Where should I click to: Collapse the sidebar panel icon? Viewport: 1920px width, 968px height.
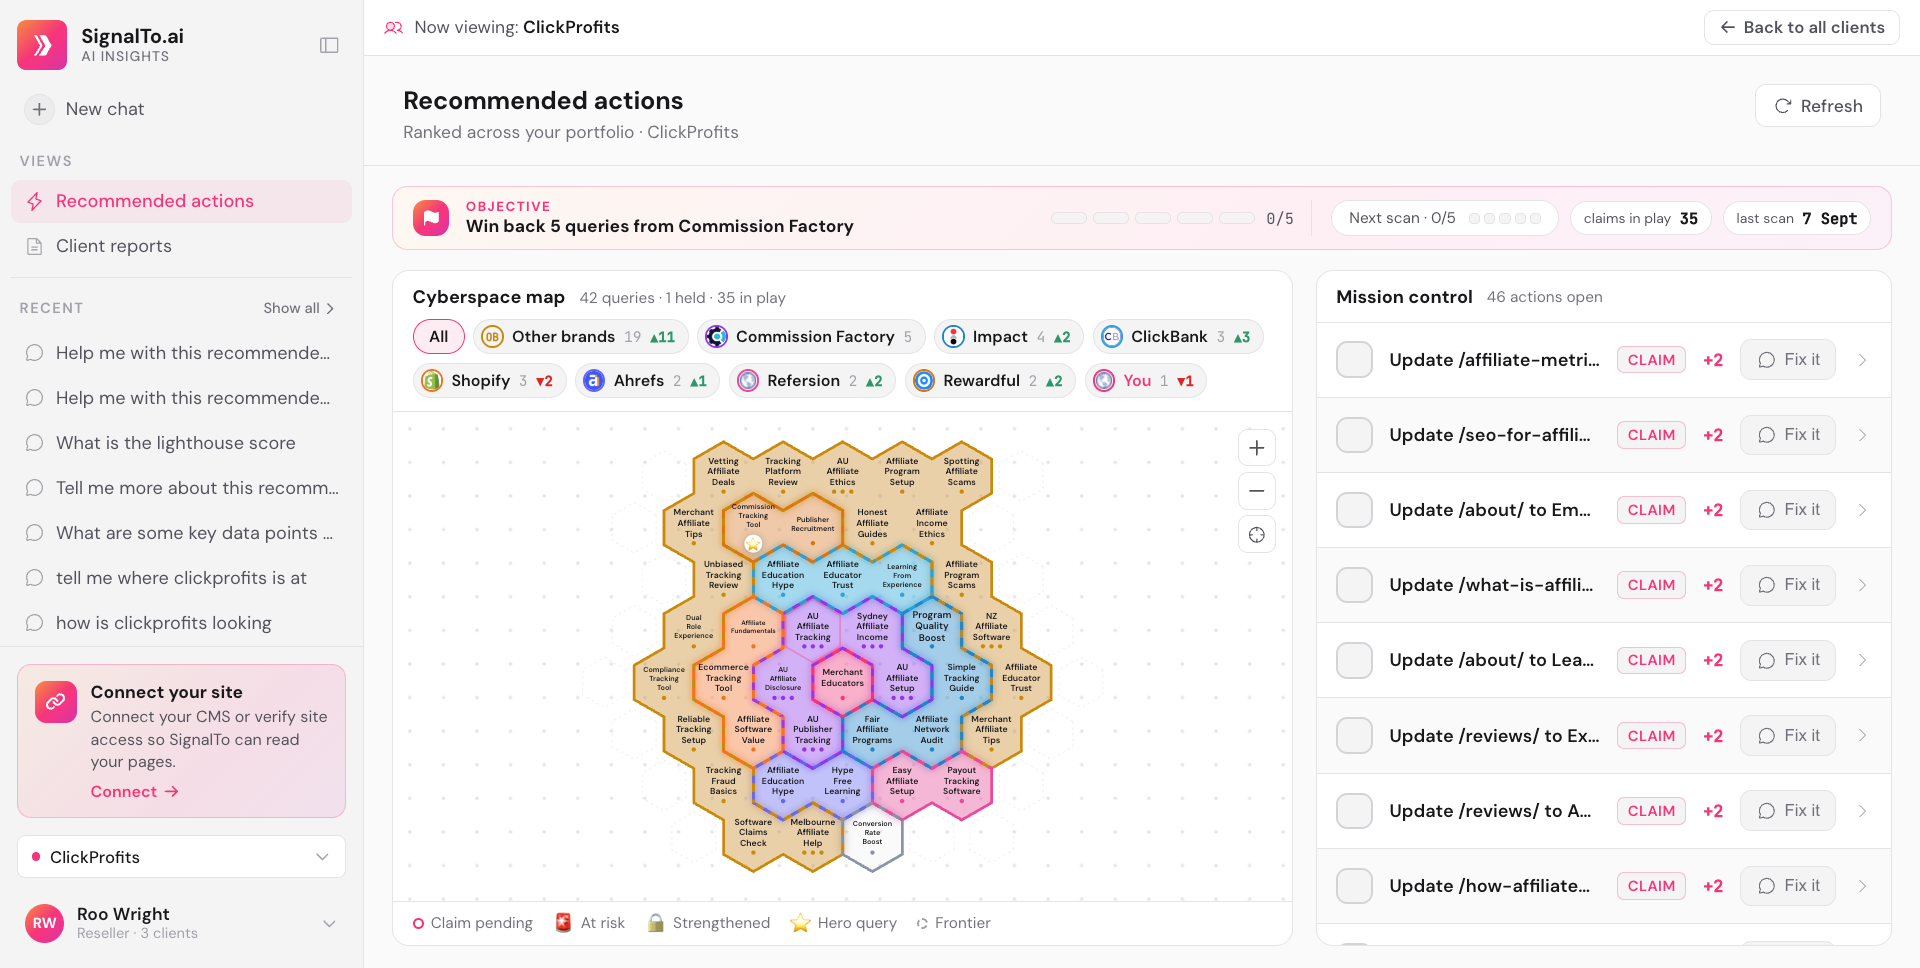coord(329,45)
